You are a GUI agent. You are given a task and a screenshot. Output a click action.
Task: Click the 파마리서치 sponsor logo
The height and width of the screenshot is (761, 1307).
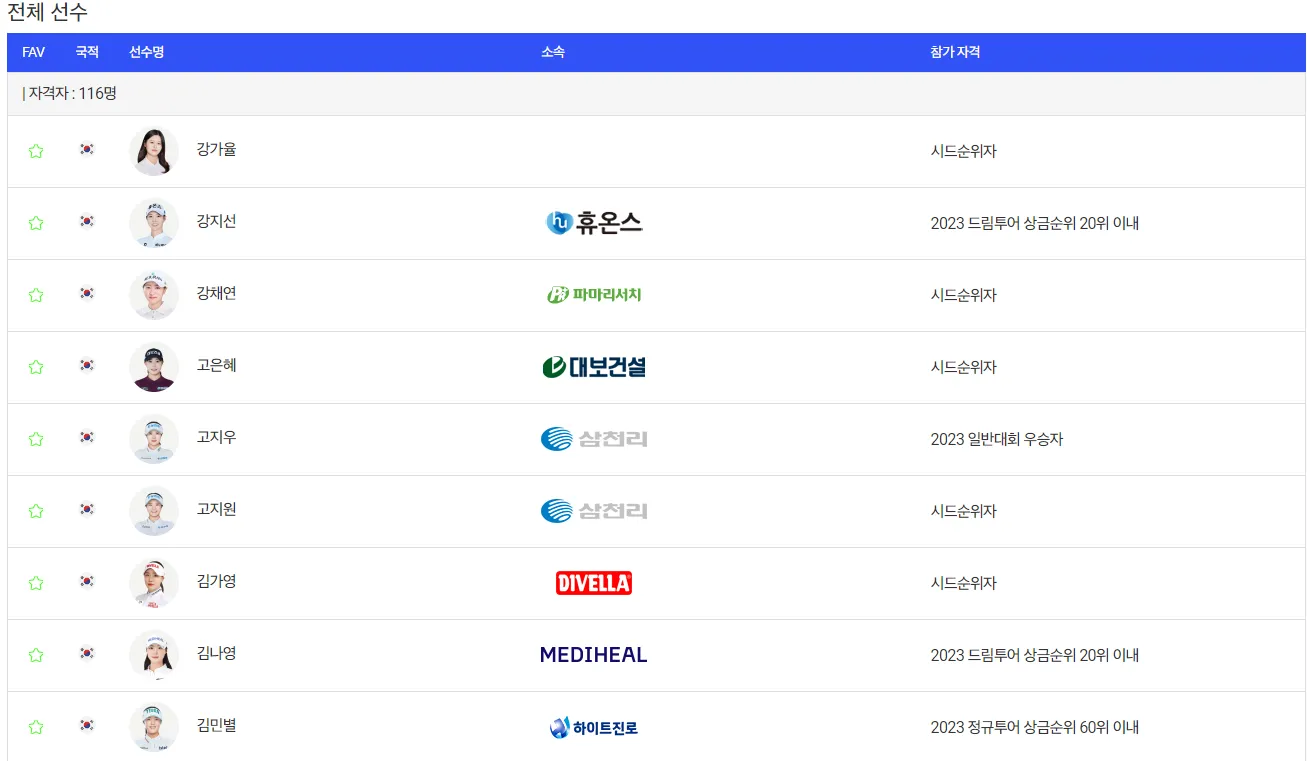coord(594,295)
